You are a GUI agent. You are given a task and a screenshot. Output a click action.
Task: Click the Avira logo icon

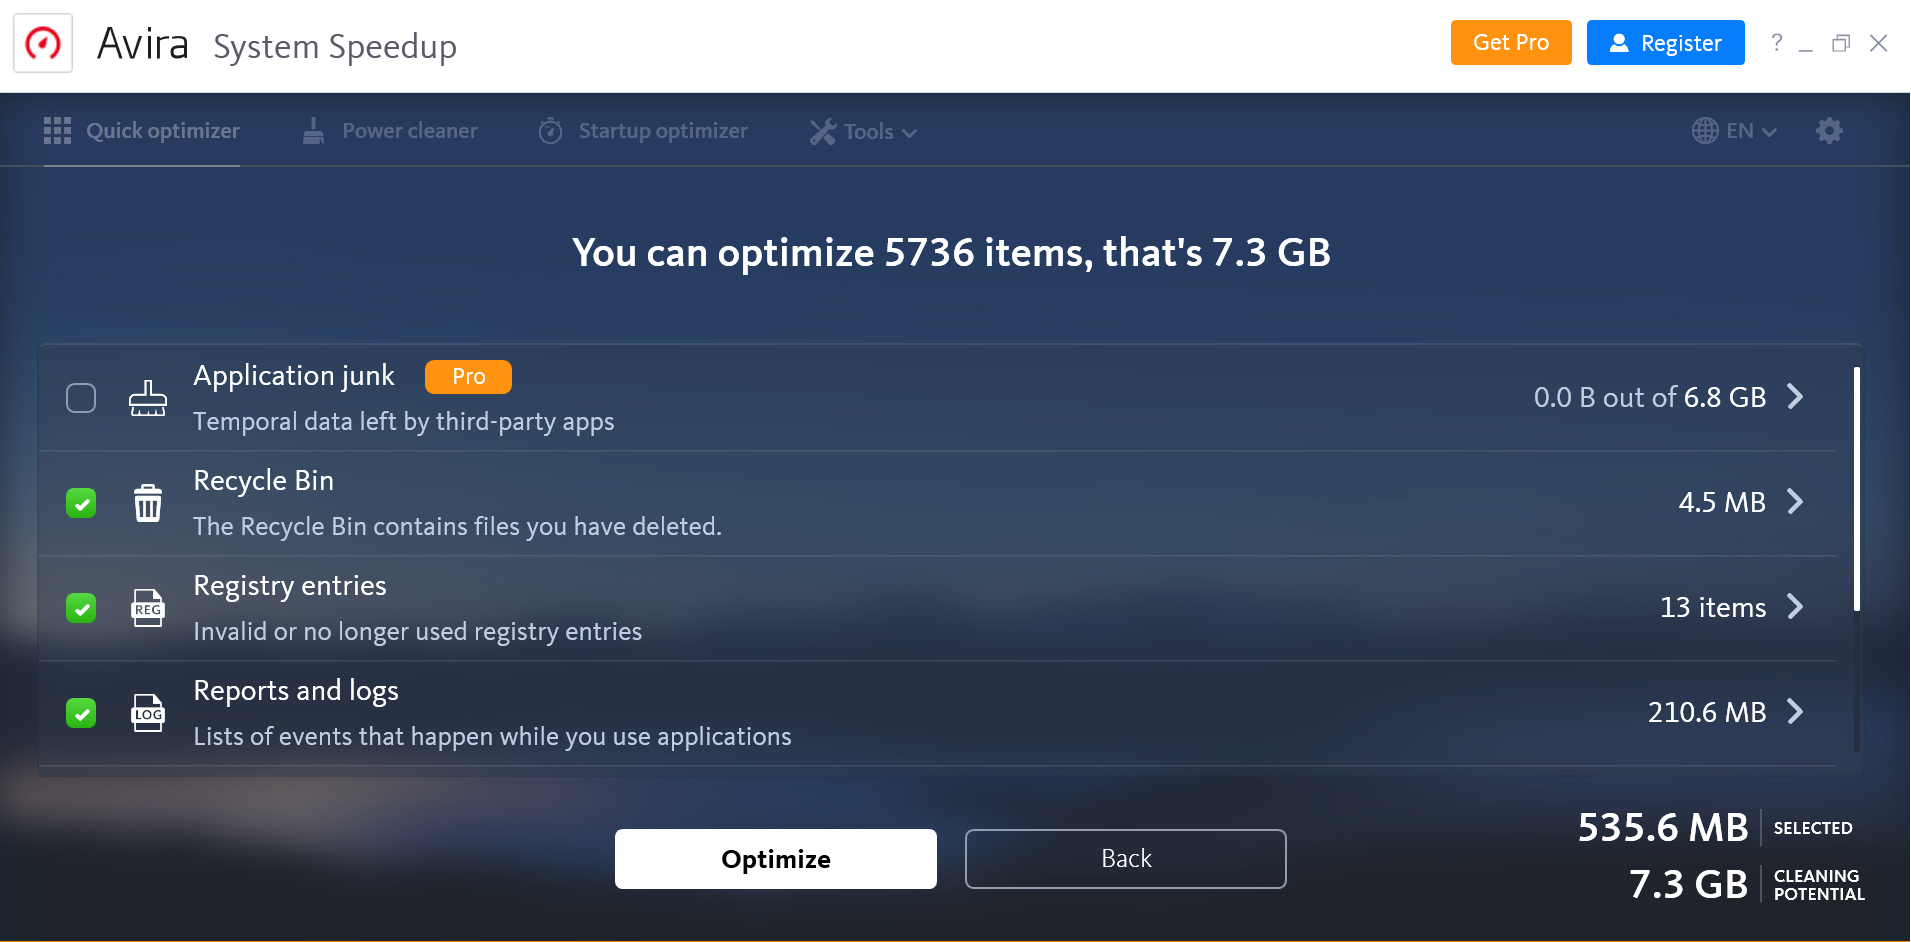pyautogui.click(x=43, y=43)
